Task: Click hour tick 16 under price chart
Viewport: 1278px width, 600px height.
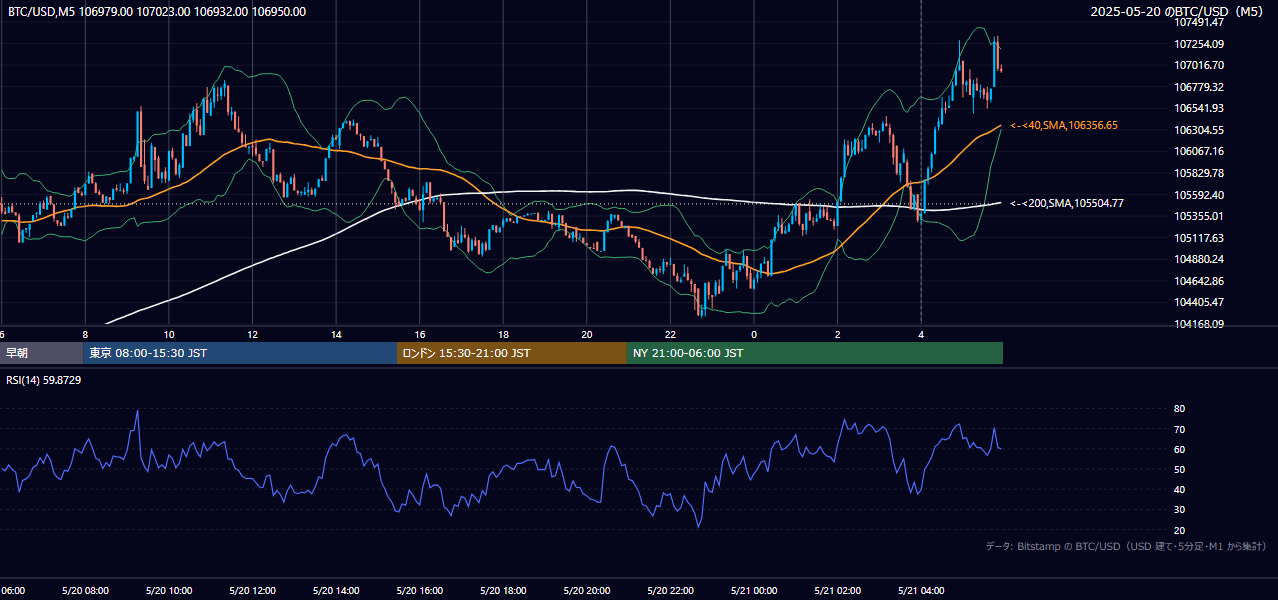Action: click(420, 334)
